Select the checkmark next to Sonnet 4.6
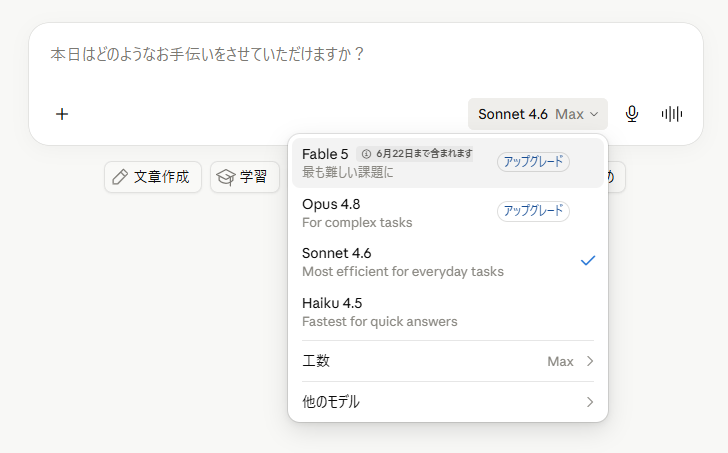This screenshot has height=453, width=728. click(588, 261)
